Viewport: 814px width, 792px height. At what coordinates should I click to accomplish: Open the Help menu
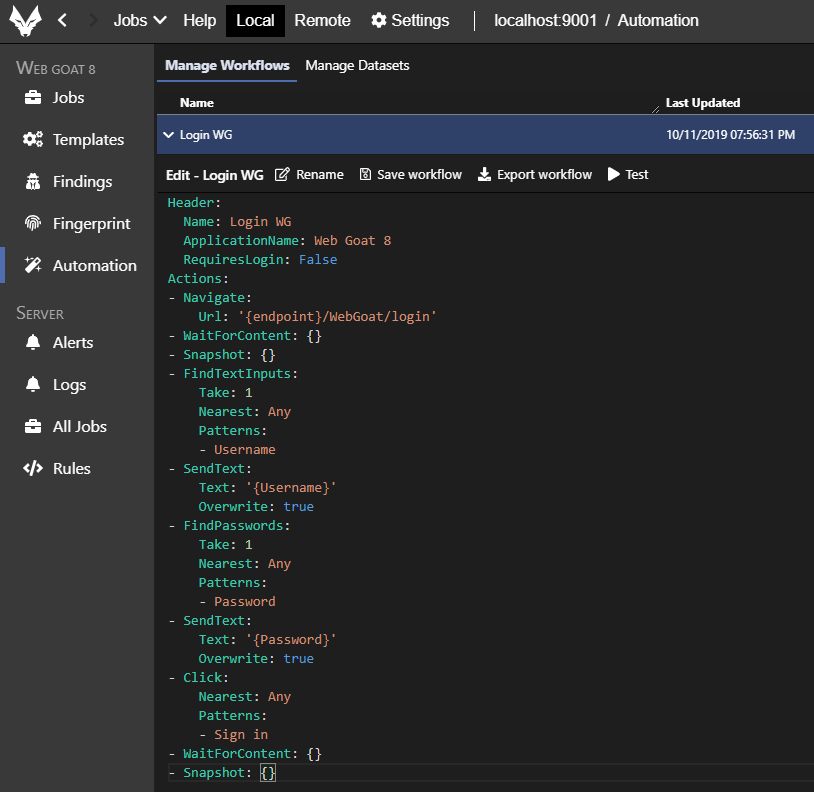[199, 20]
